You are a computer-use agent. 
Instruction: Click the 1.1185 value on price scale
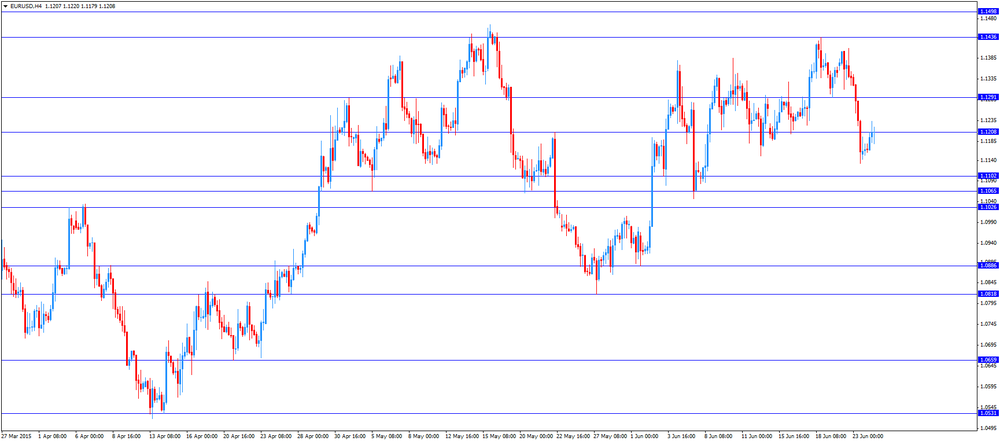[x=988, y=140]
